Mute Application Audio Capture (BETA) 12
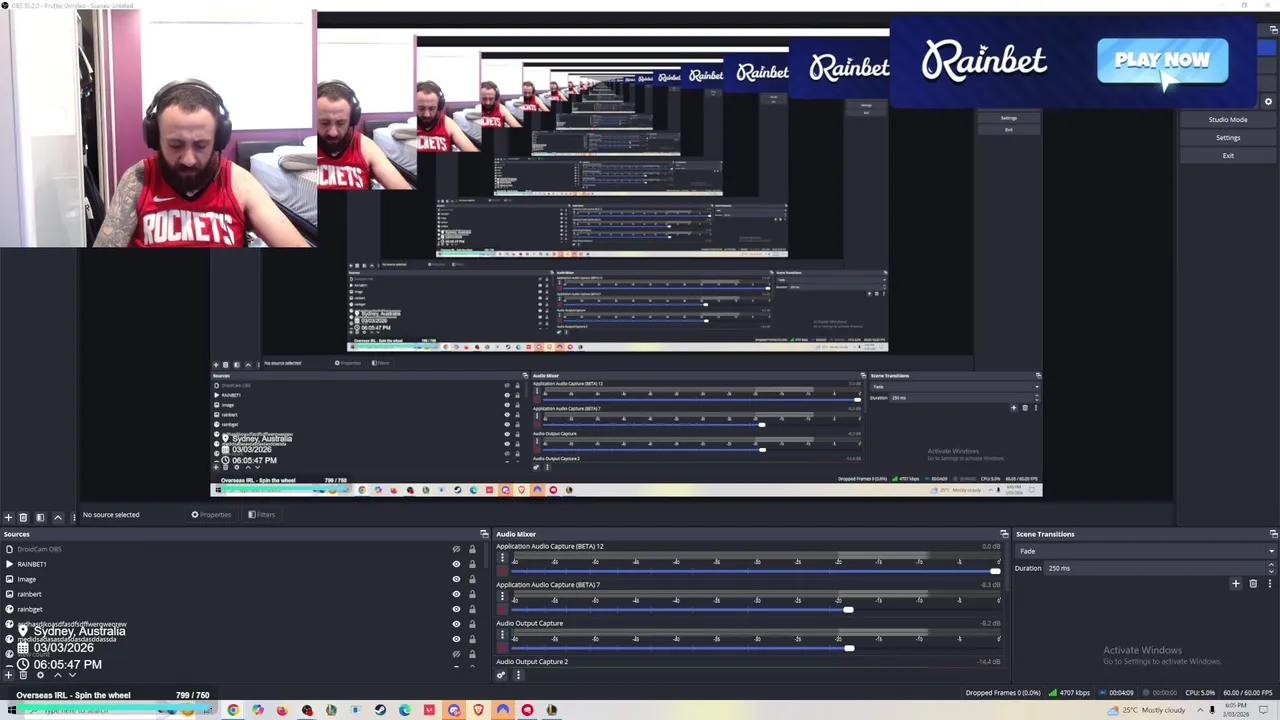The width and height of the screenshot is (1280, 720). (502, 571)
